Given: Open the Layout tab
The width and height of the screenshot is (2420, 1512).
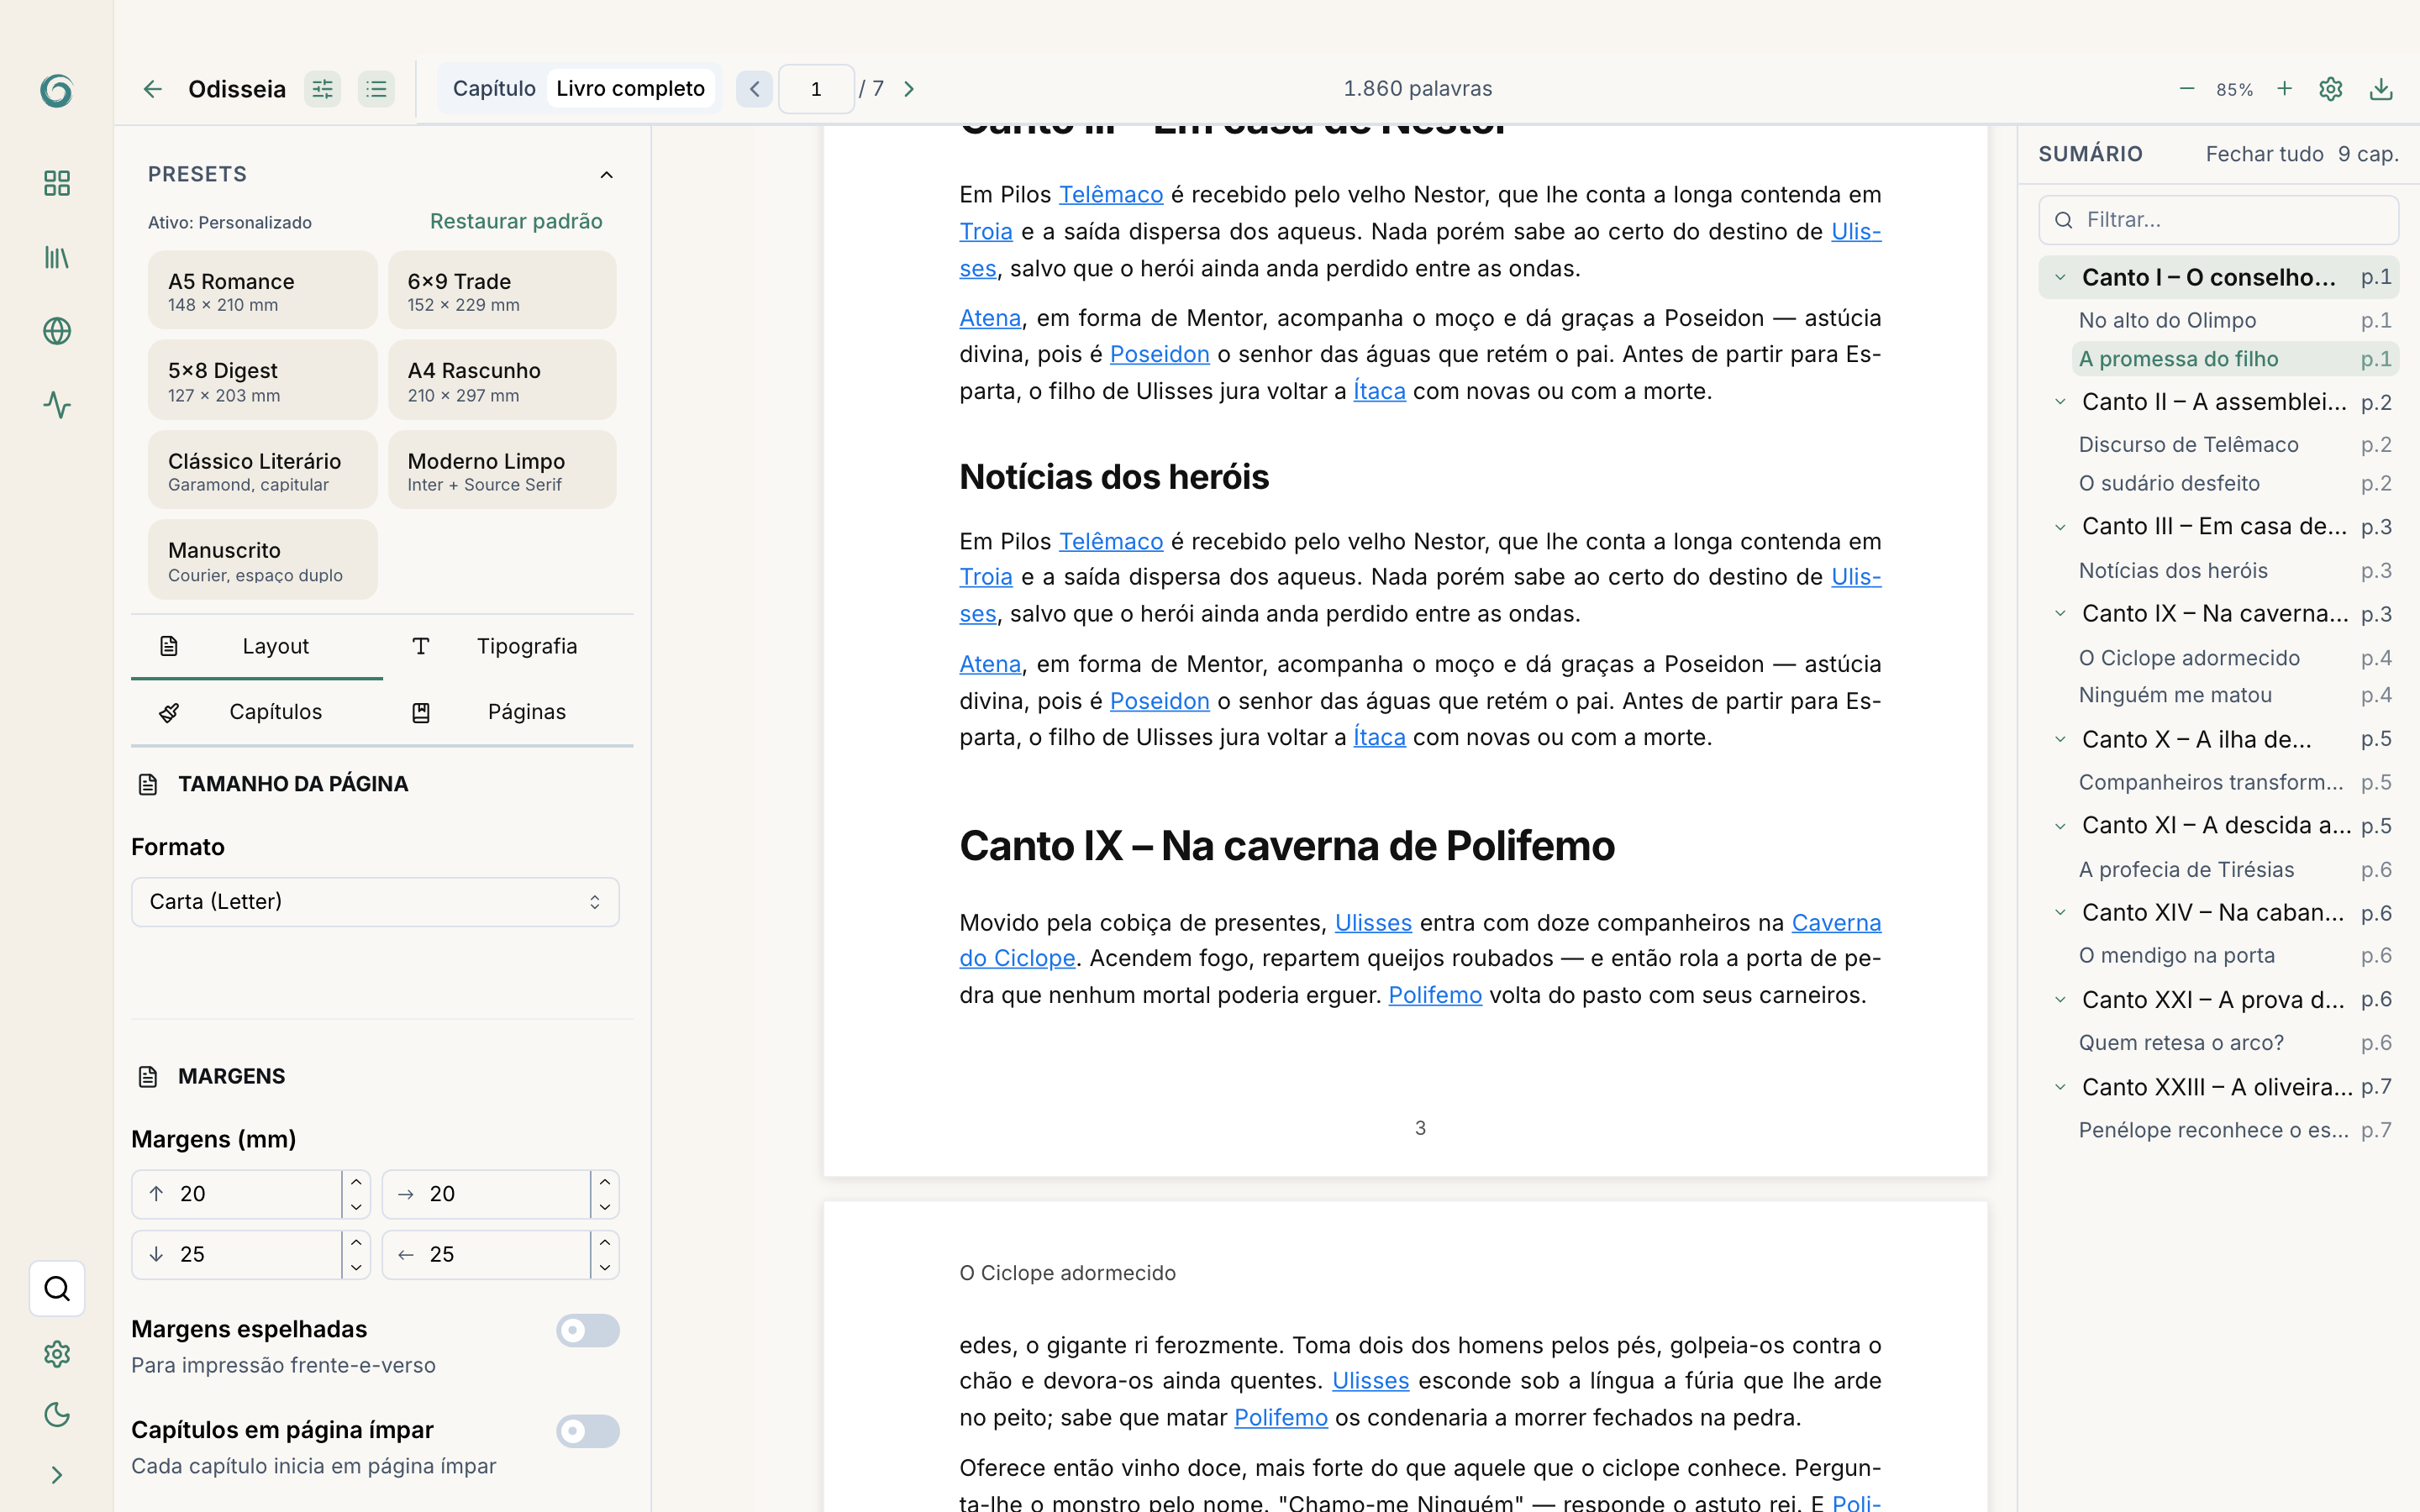Looking at the screenshot, I should pyautogui.click(x=257, y=646).
